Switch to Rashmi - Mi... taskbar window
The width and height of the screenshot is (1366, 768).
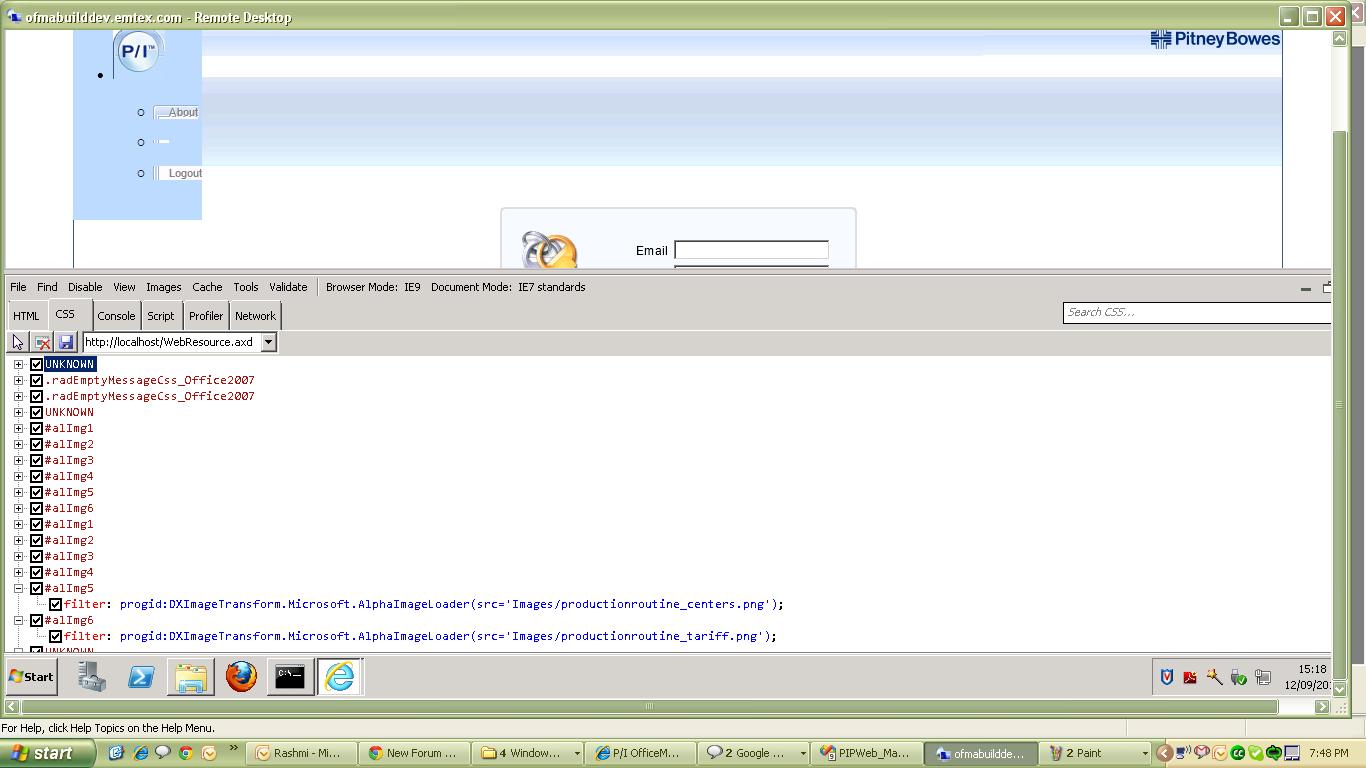point(302,753)
